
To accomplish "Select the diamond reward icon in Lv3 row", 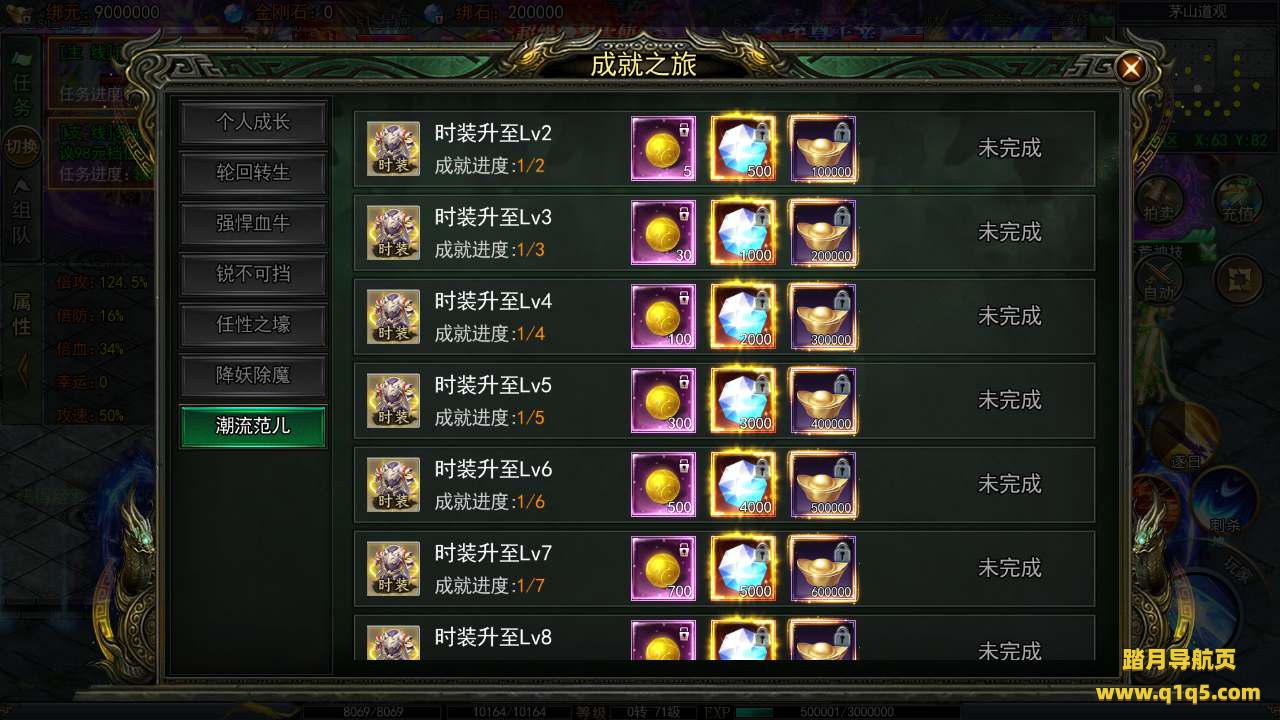I will 743,232.
